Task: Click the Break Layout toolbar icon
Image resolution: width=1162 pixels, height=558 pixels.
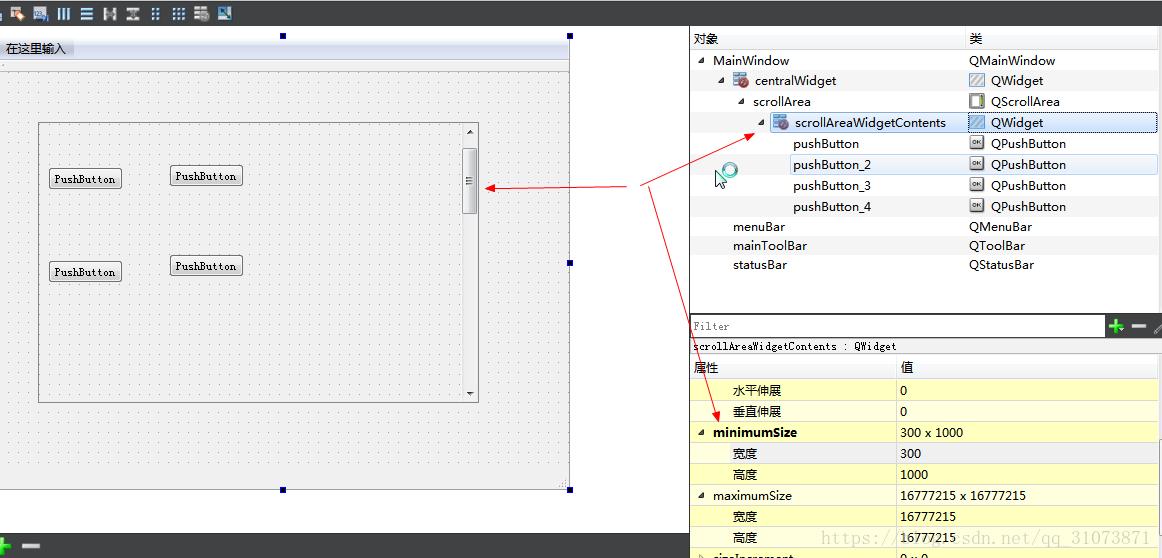Action: click(201, 14)
